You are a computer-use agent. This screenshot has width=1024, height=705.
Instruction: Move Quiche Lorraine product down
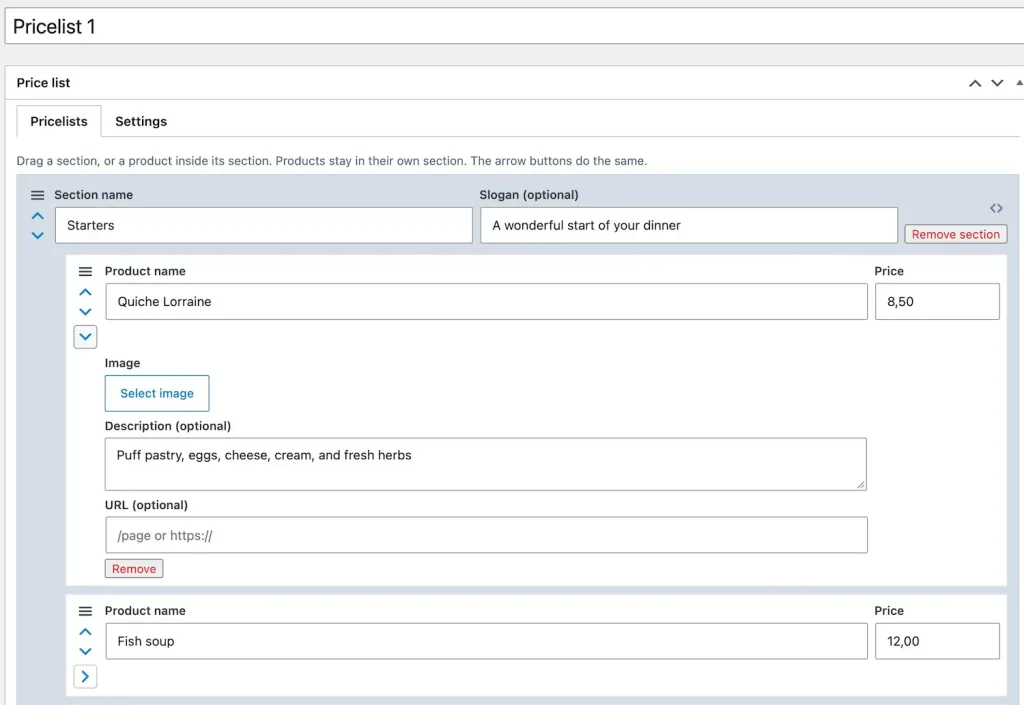[x=85, y=311]
